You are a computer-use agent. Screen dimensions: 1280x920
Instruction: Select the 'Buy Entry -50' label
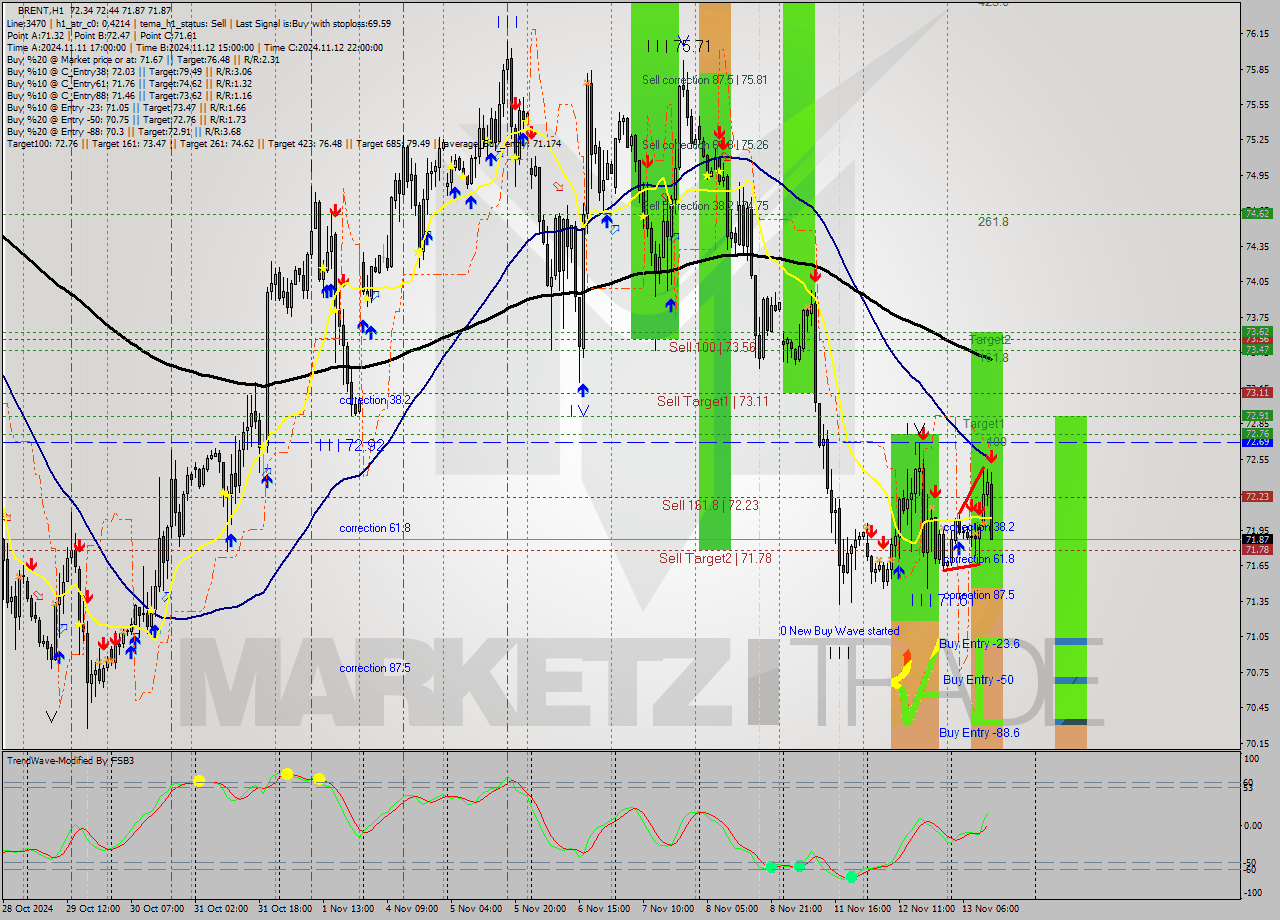pos(978,679)
